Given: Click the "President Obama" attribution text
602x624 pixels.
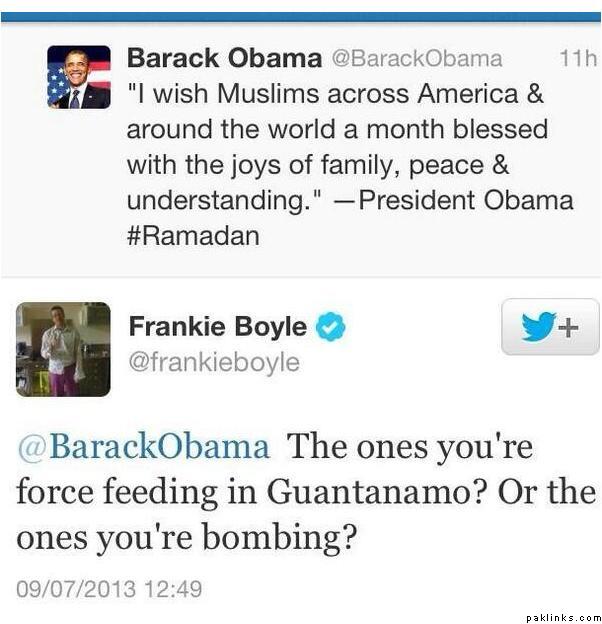Looking at the screenshot, I should [x=466, y=200].
